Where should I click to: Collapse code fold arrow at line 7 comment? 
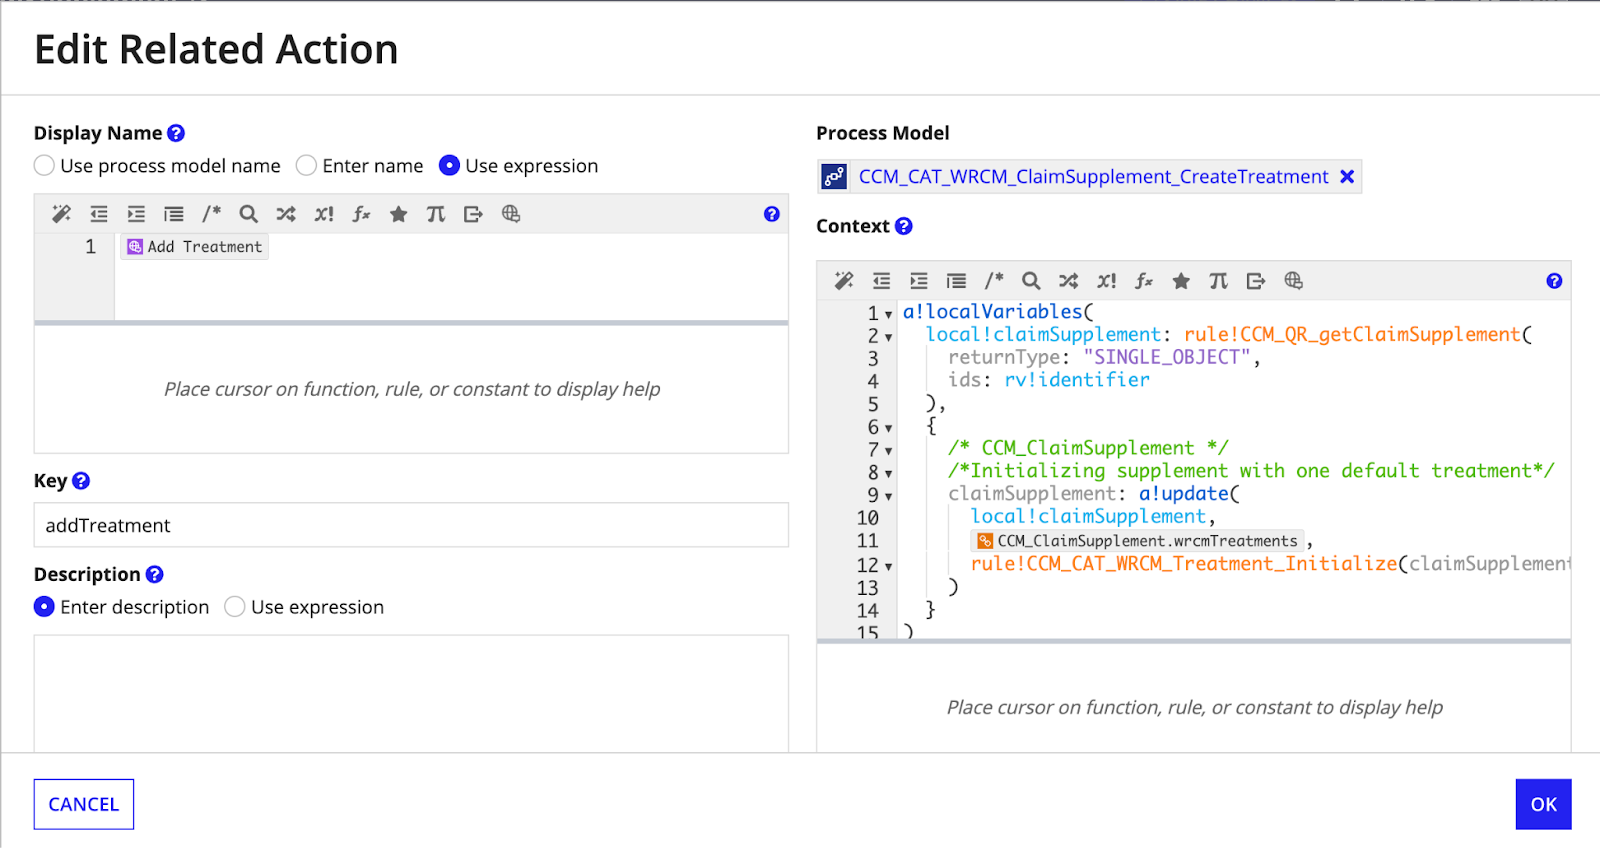point(888,451)
